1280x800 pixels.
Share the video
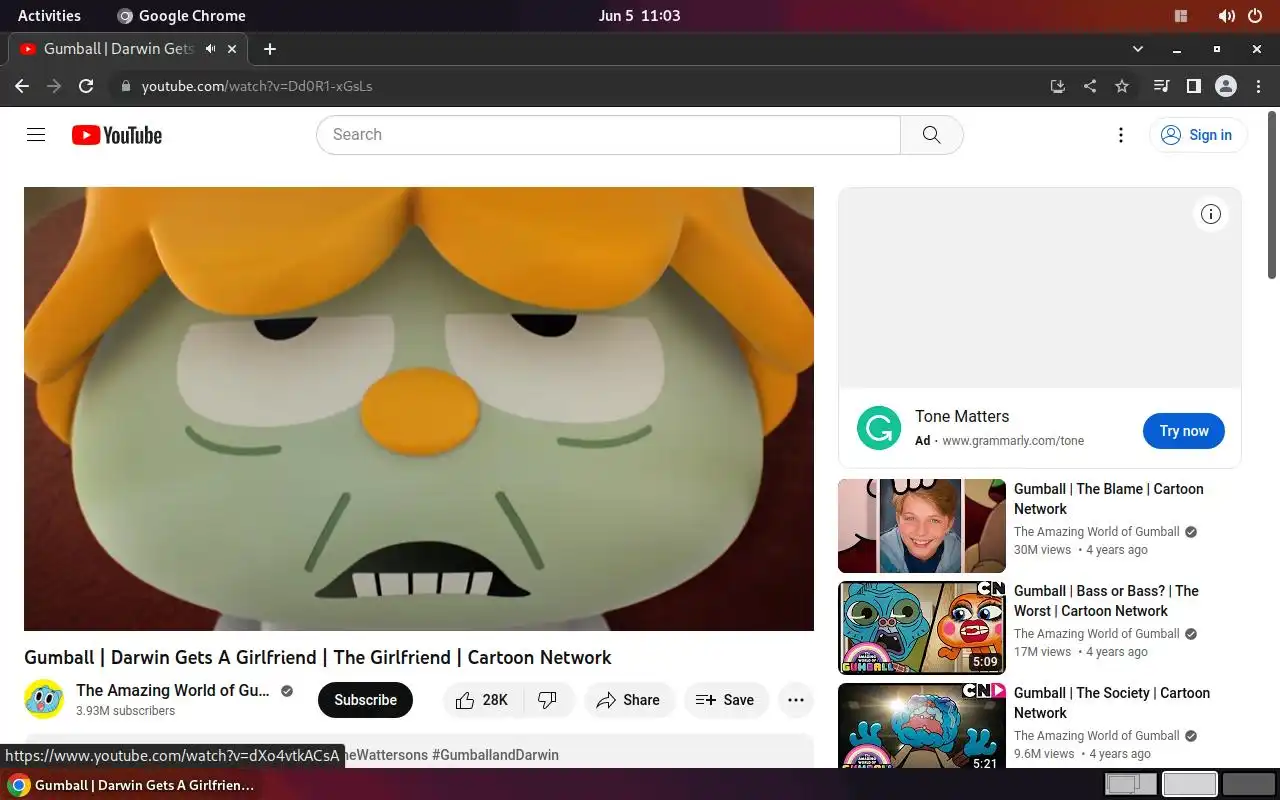(x=629, y=700)
